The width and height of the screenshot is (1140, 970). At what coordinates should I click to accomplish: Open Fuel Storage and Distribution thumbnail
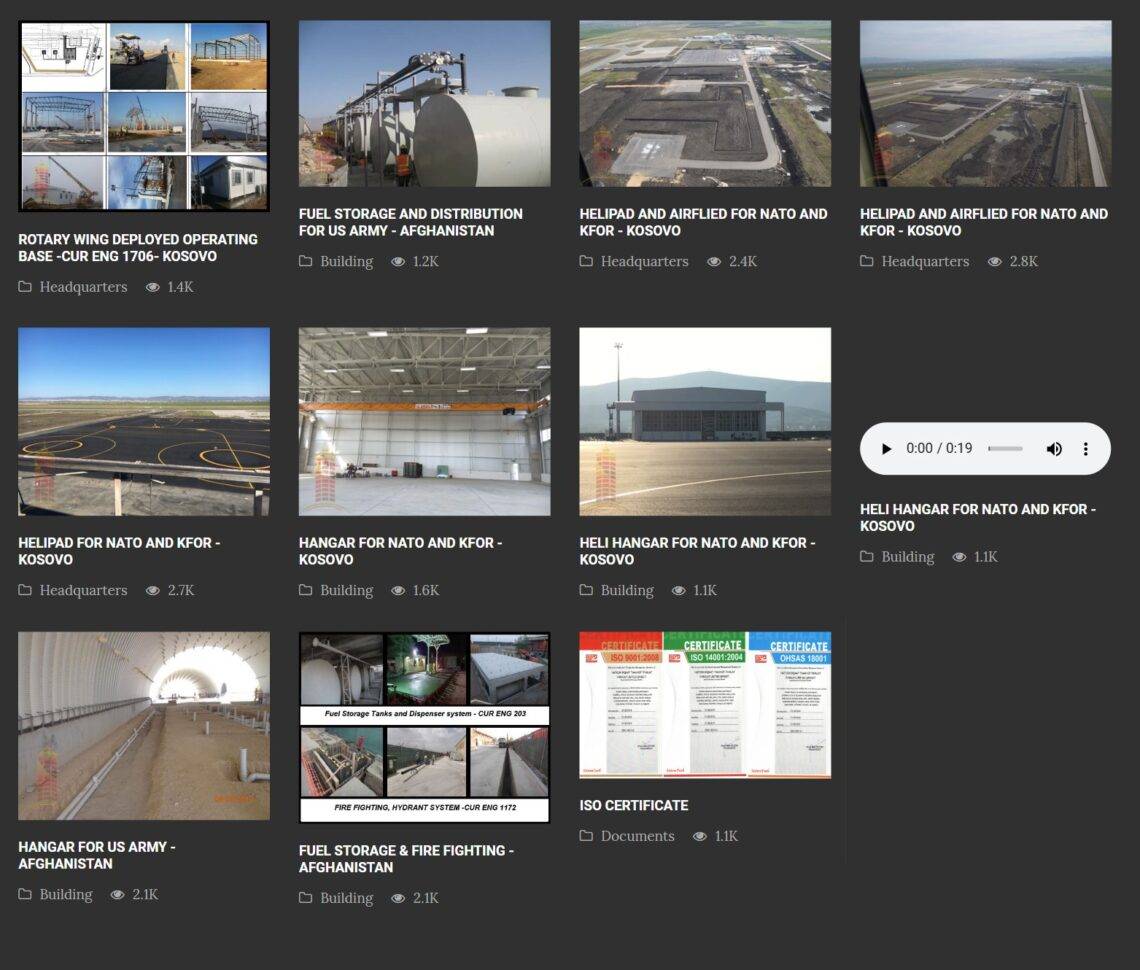click(x=424, y=103)
